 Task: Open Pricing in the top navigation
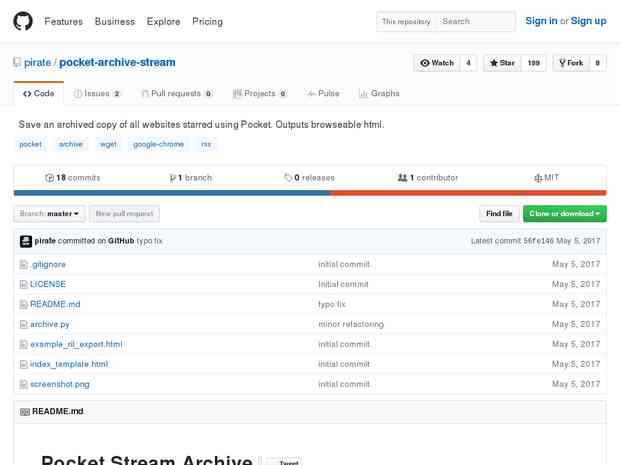point(207,22)
